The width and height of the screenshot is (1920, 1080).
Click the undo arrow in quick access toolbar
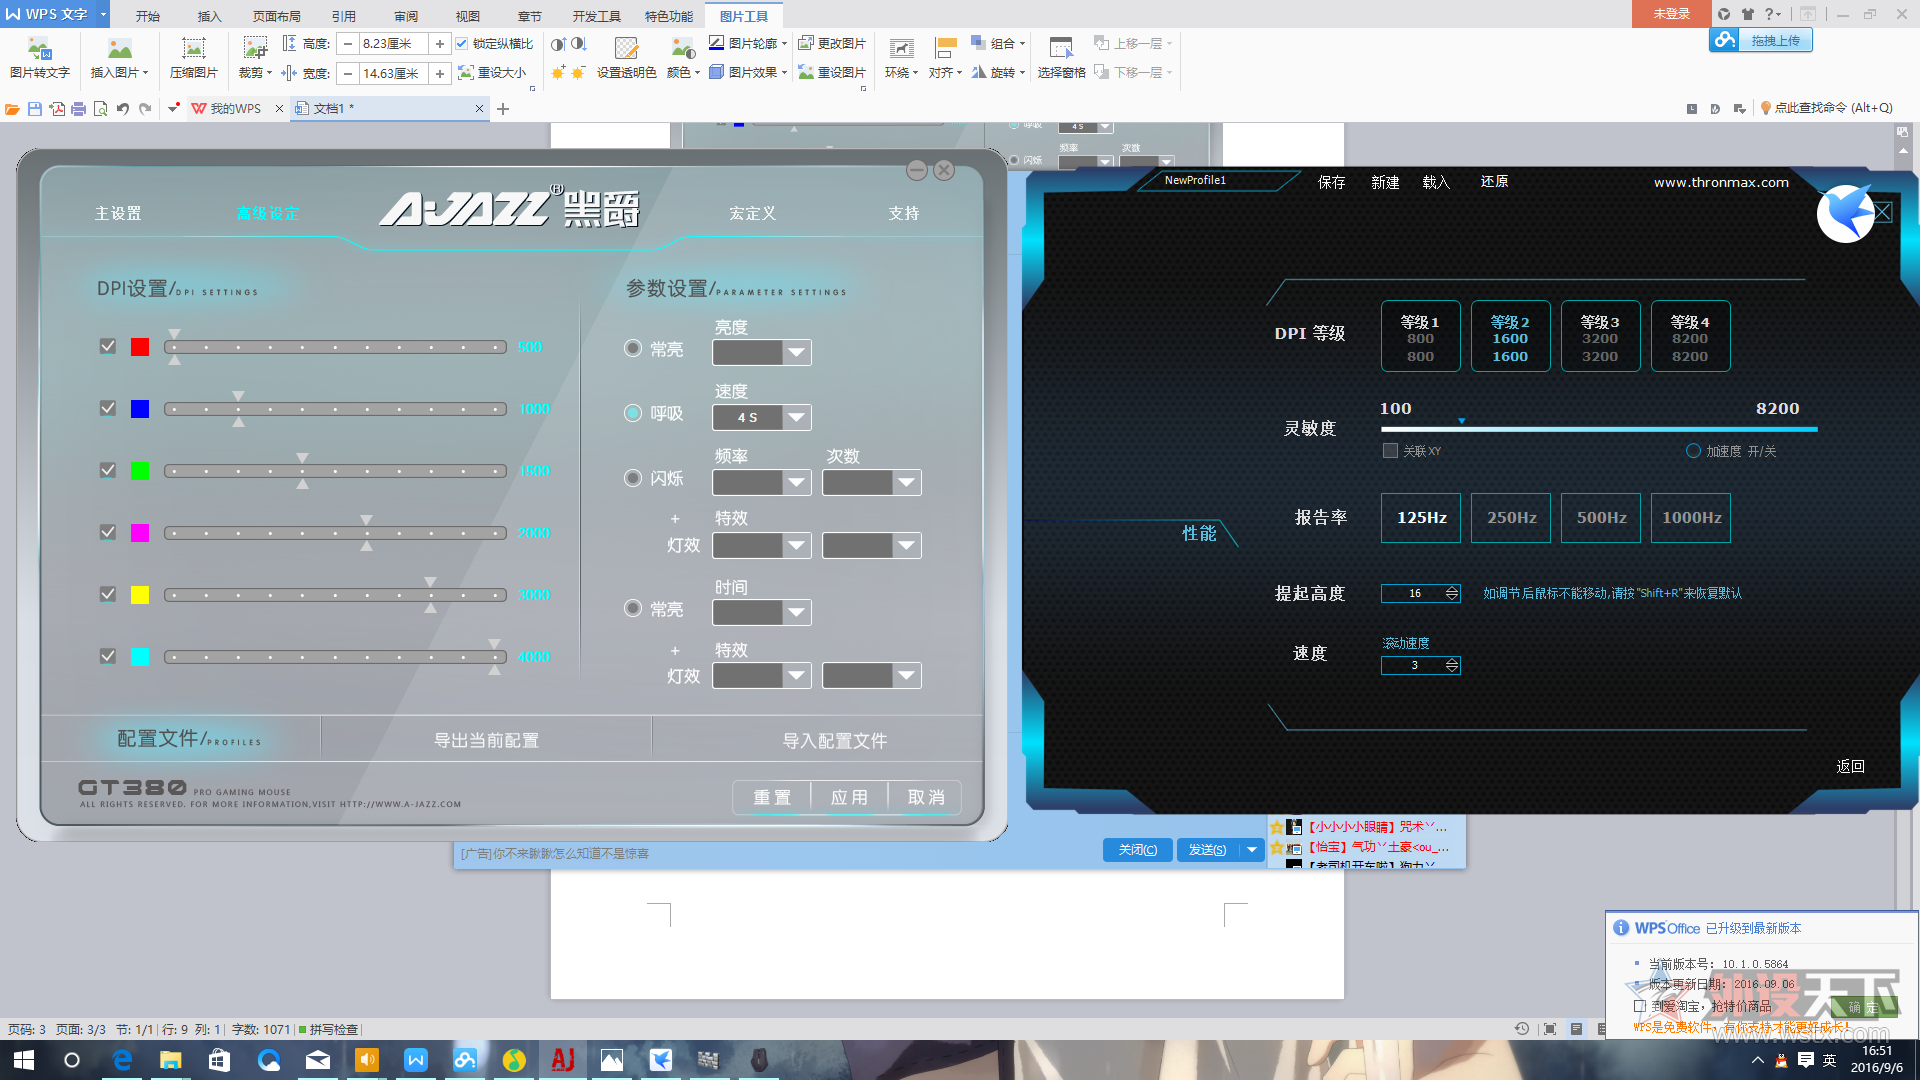pos(122,108)
